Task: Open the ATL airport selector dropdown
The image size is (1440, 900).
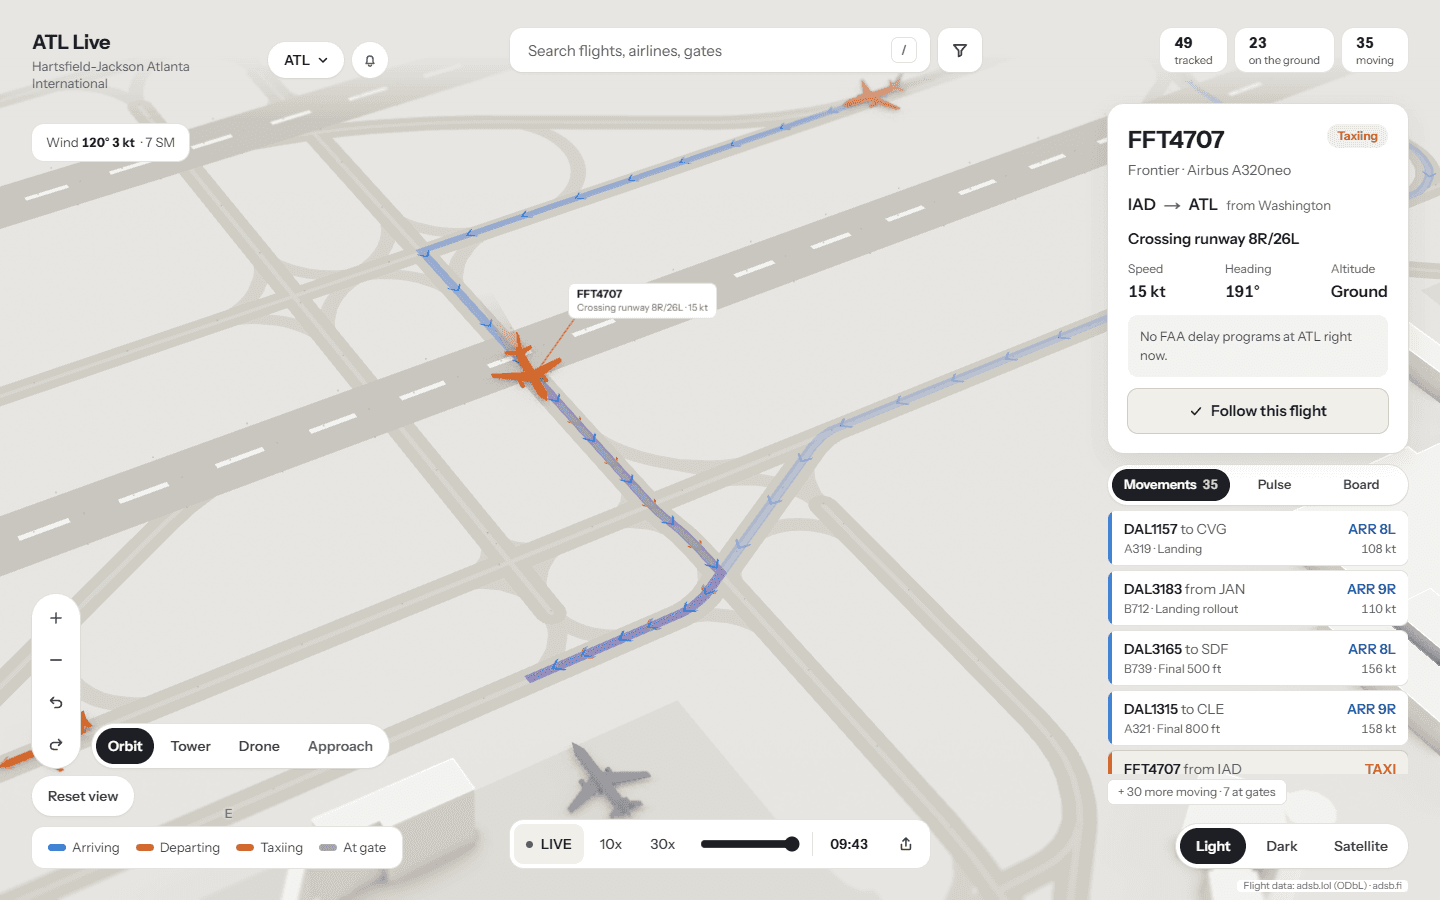Action: click(x=306, y=60)
